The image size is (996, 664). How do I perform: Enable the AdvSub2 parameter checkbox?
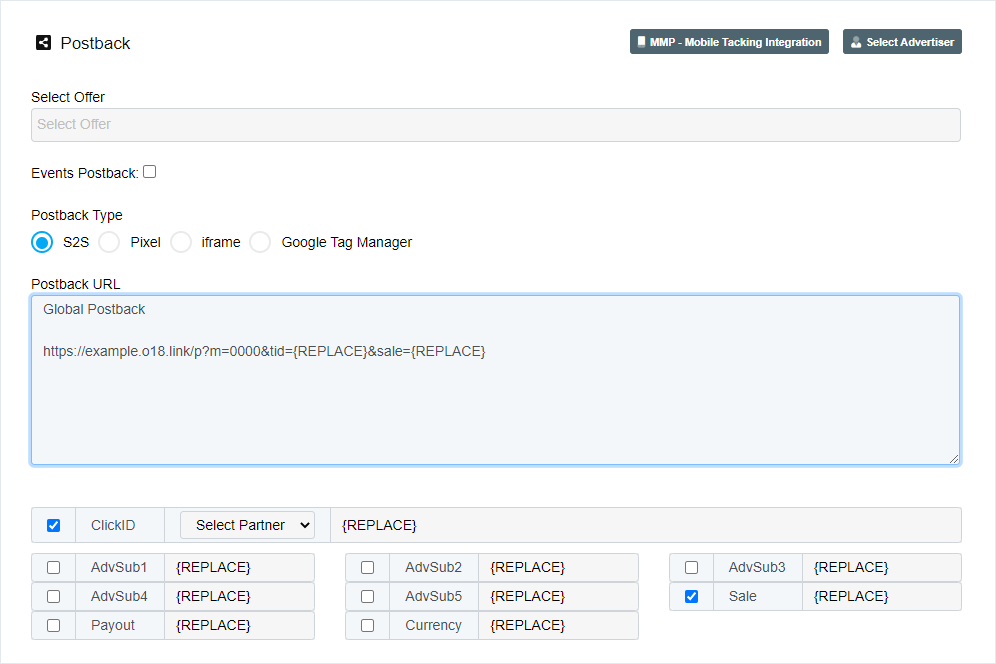pyautogui.click(x=368, y=567)
